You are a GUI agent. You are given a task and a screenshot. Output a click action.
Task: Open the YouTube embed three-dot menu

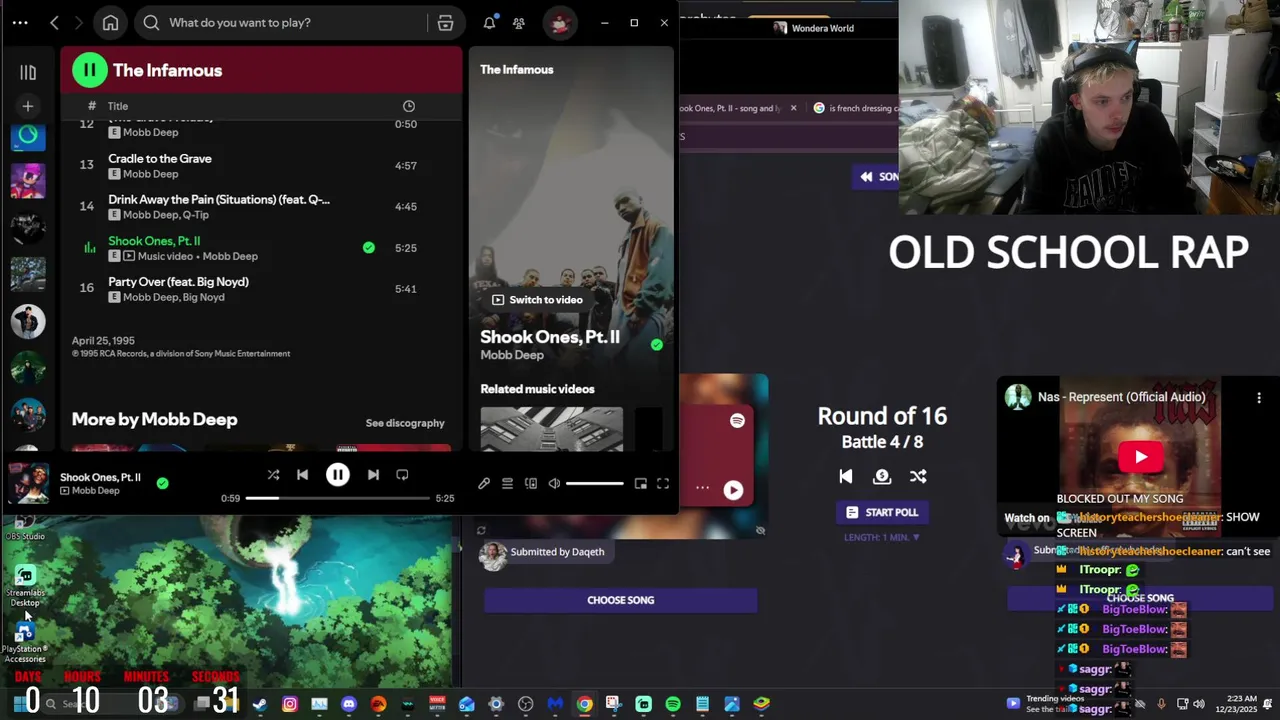[1259, 397]
